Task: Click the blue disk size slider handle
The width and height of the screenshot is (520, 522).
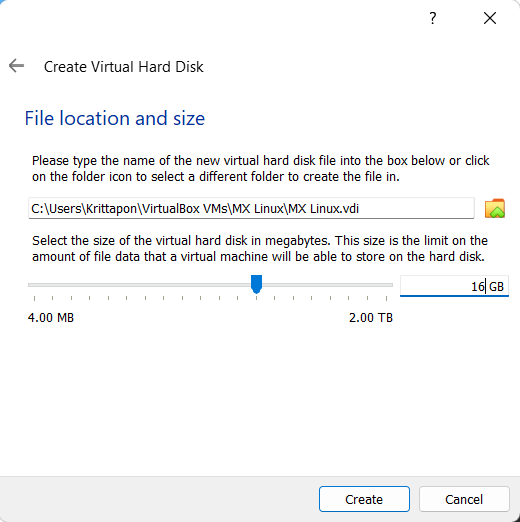Action: [x=256, y=284]
